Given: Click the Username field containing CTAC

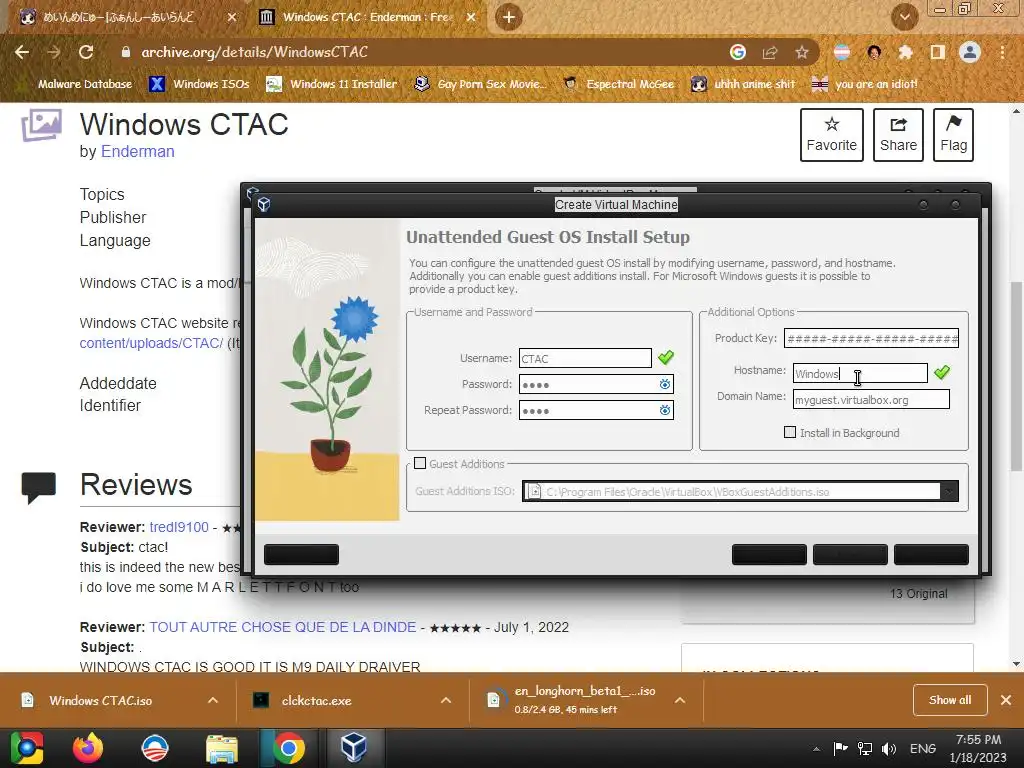Looking at the screenshot, I should pos(585,359).
